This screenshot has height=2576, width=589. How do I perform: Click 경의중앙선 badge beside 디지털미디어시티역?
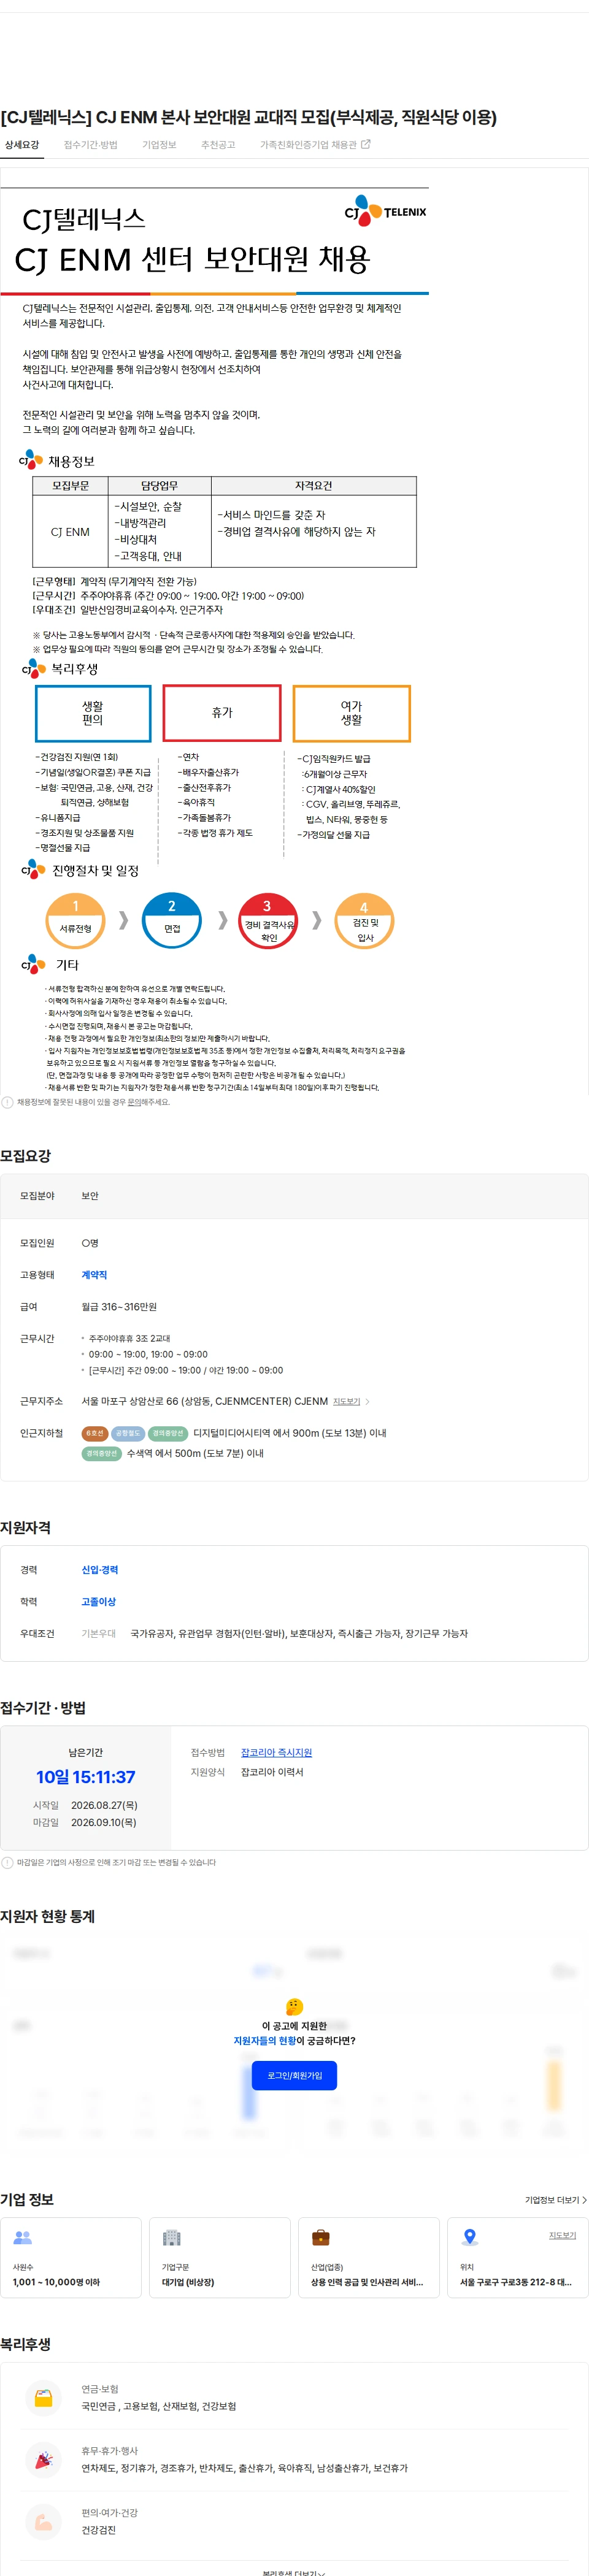[x=168, y=1433]
